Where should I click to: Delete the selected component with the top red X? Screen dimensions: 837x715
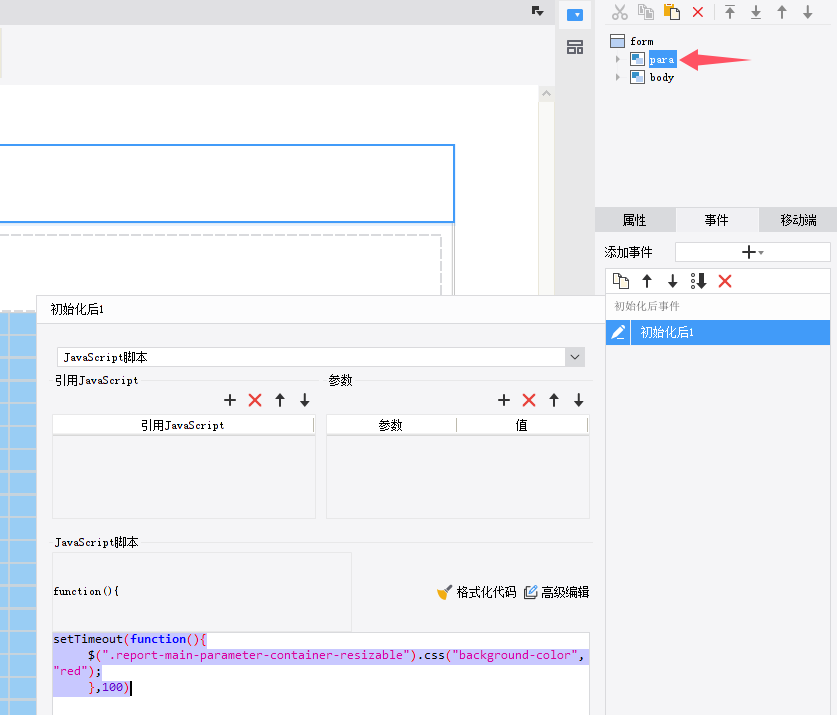[698, 12]
